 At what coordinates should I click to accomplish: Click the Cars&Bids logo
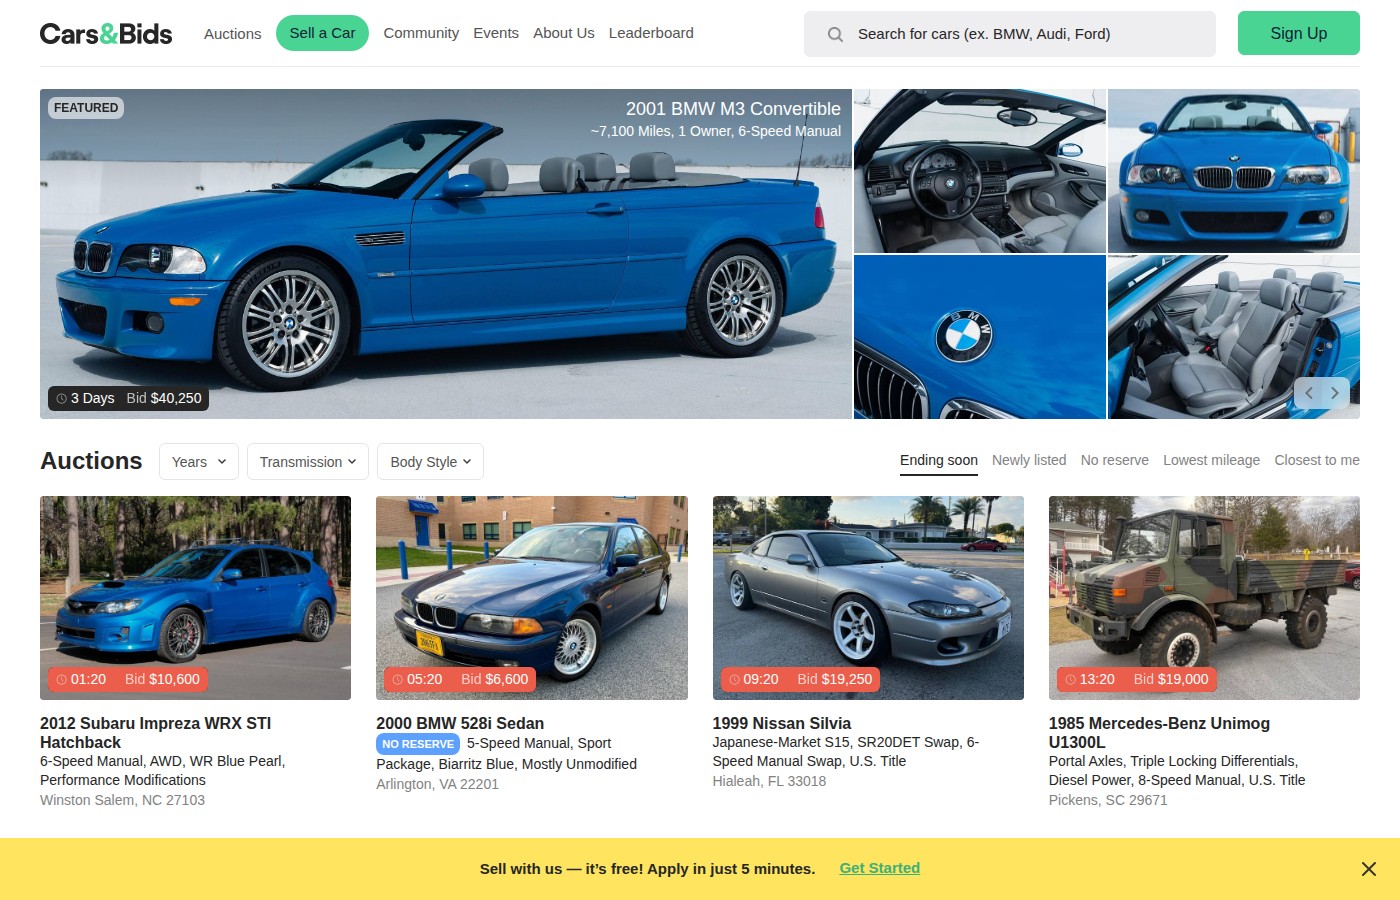click(105, 33)
